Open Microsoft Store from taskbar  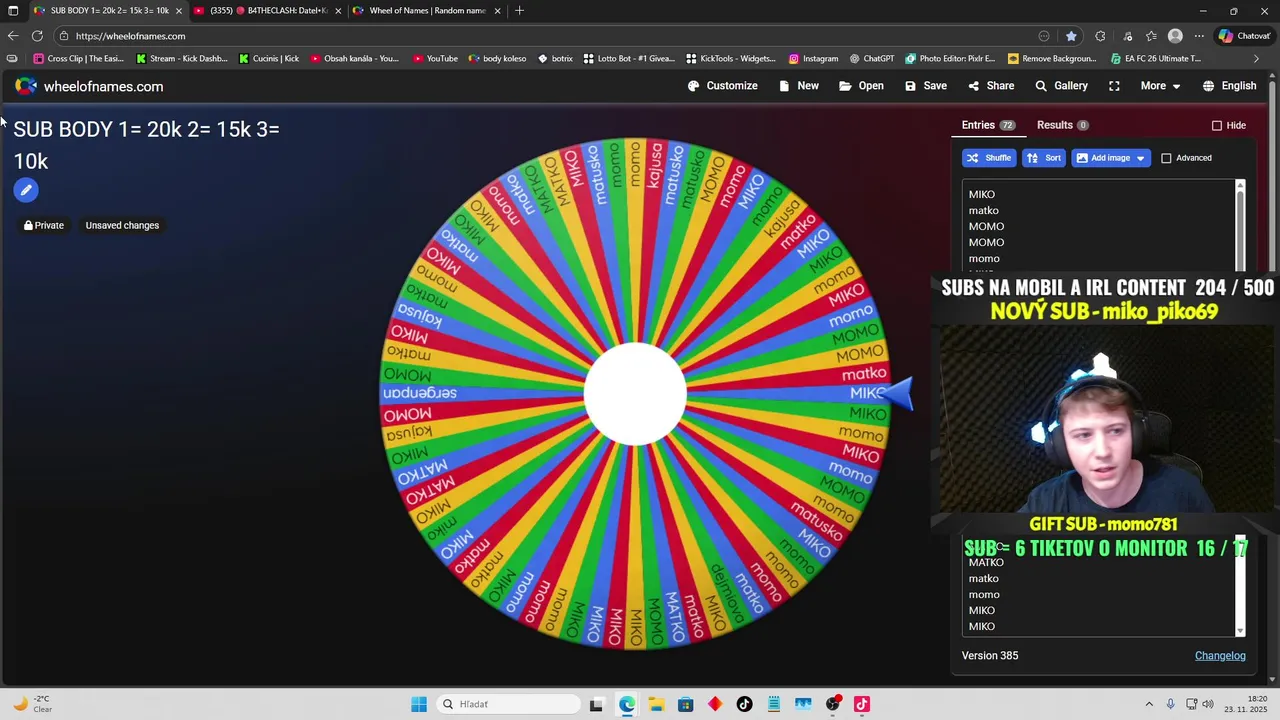point(686,704)
